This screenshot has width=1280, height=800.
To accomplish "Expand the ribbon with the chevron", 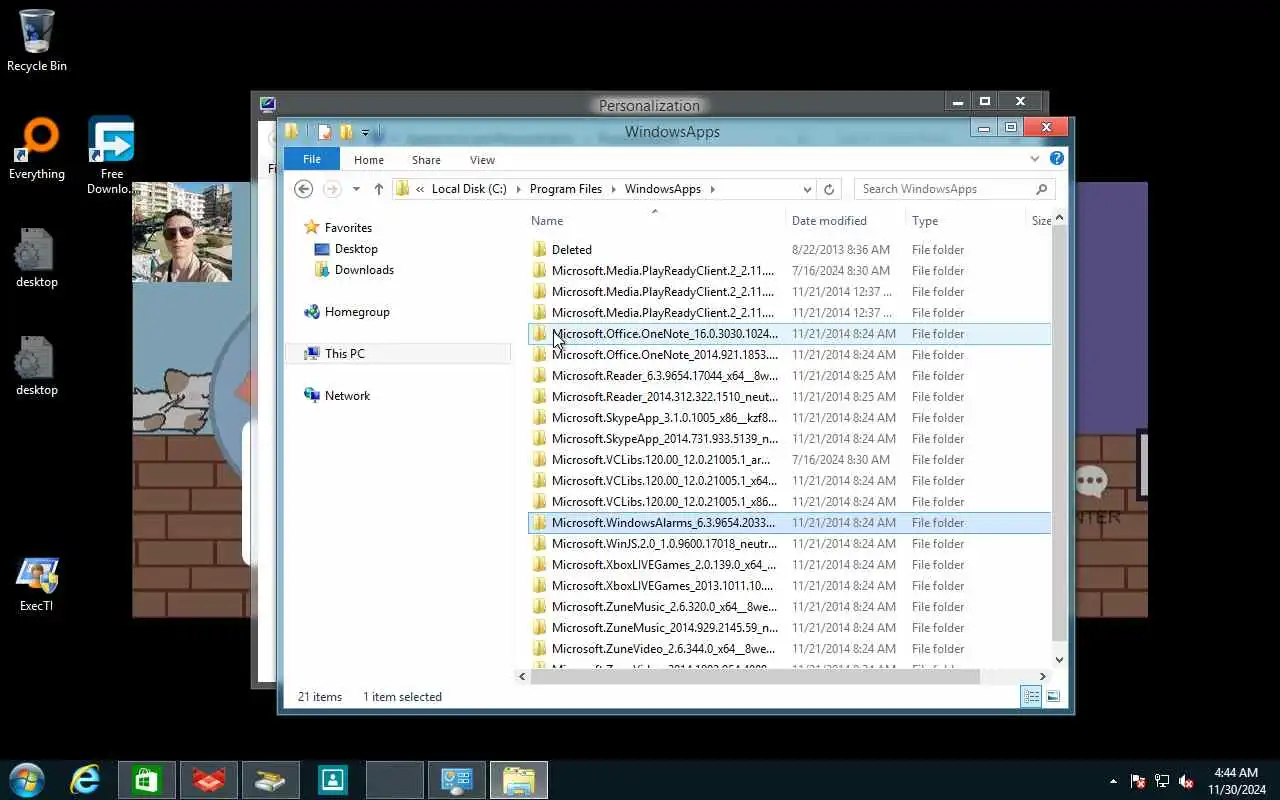I will click(1035, 159).
